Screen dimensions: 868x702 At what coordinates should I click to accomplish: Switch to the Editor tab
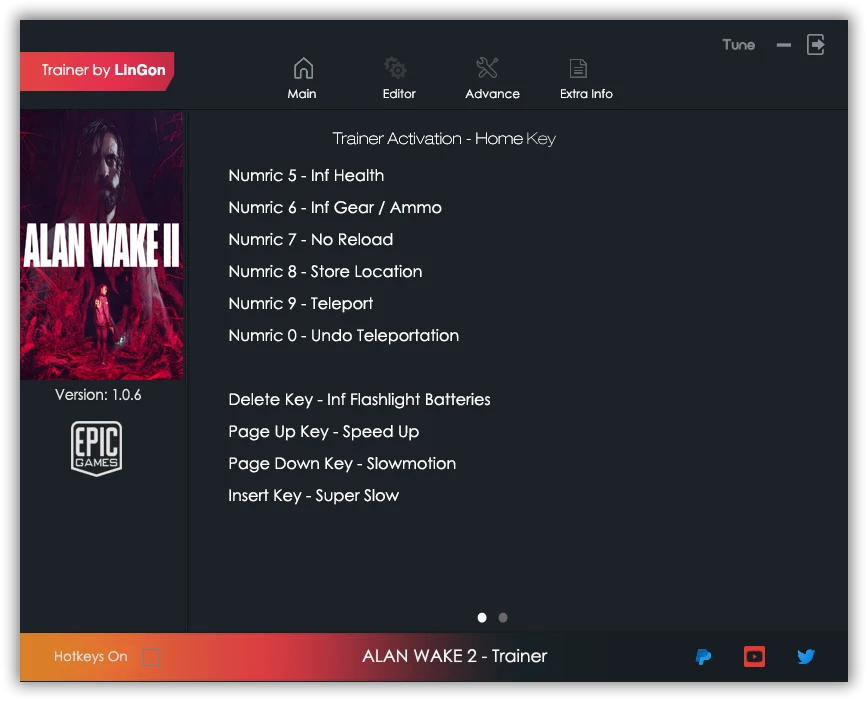pyautogui.click(x=398, y=76)
